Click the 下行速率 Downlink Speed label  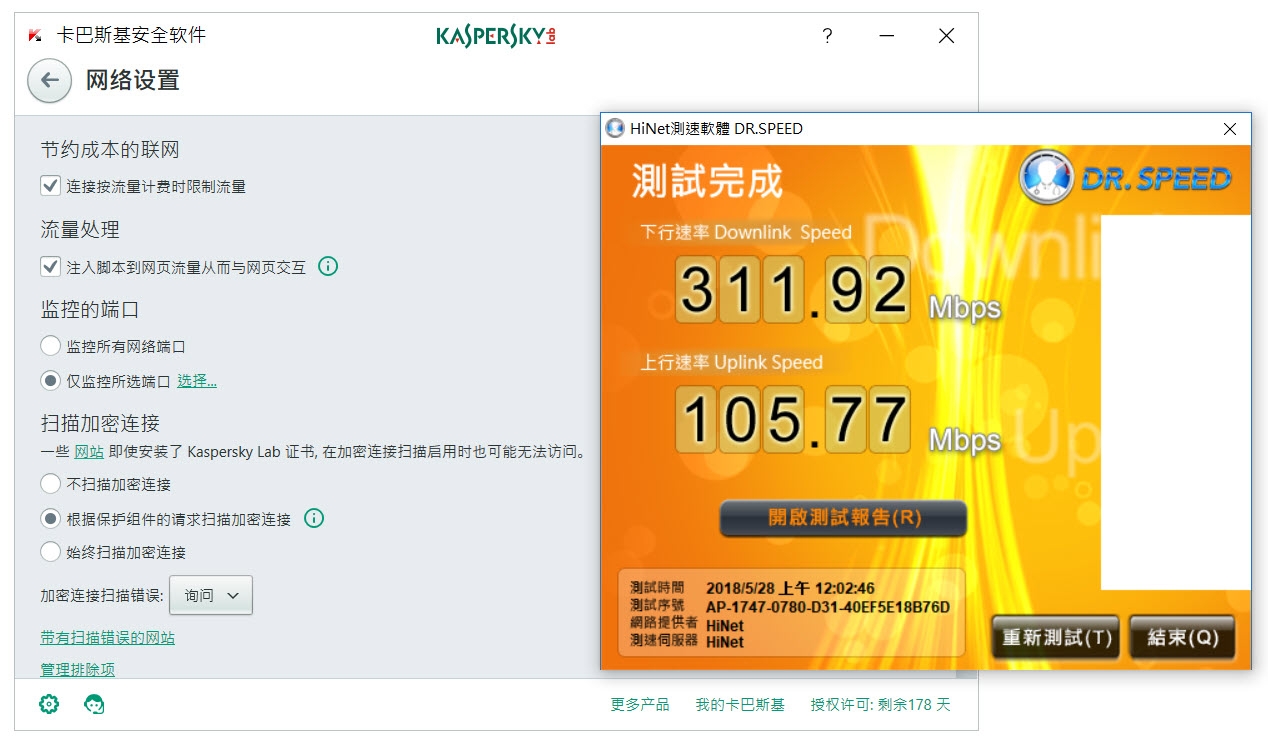coord(746,232)
